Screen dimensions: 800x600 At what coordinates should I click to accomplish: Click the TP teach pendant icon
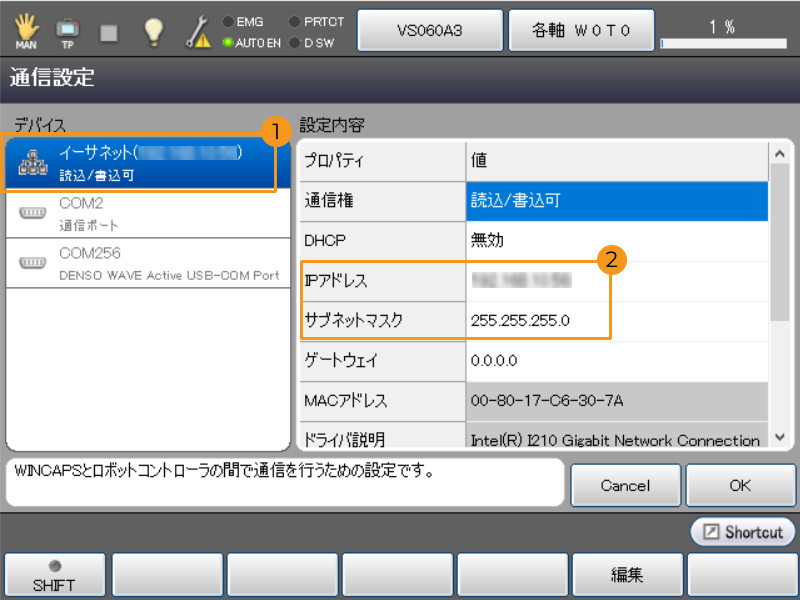(68, 30)
